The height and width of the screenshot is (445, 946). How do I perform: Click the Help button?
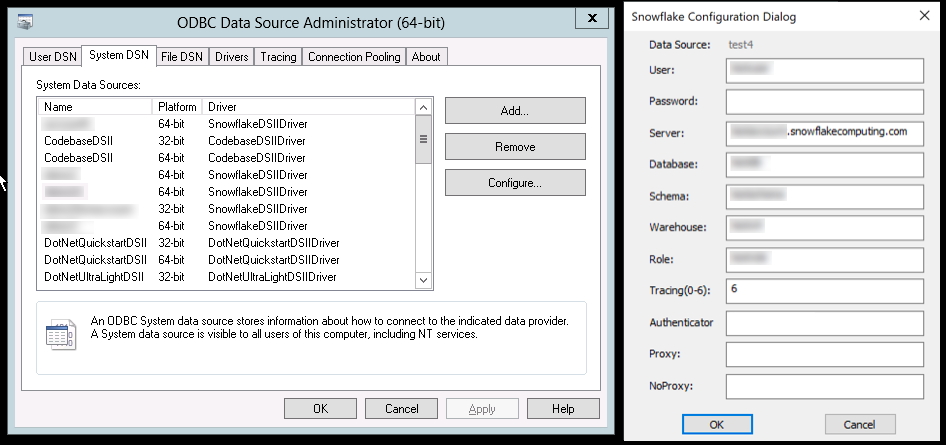[563, 409]
